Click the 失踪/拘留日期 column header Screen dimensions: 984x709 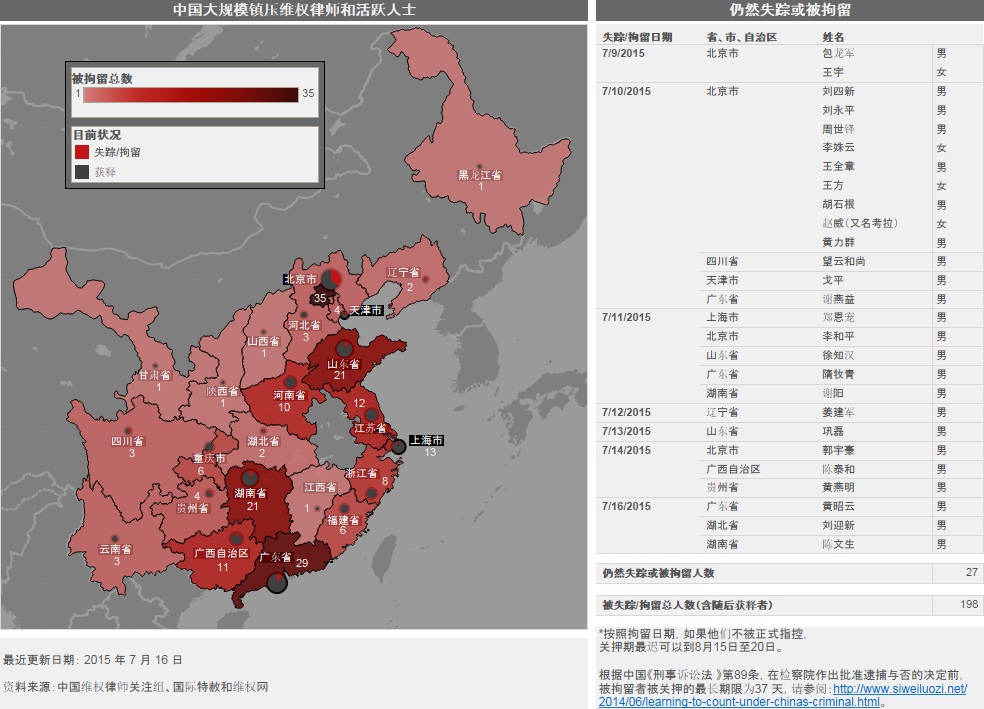coord(637,37)
